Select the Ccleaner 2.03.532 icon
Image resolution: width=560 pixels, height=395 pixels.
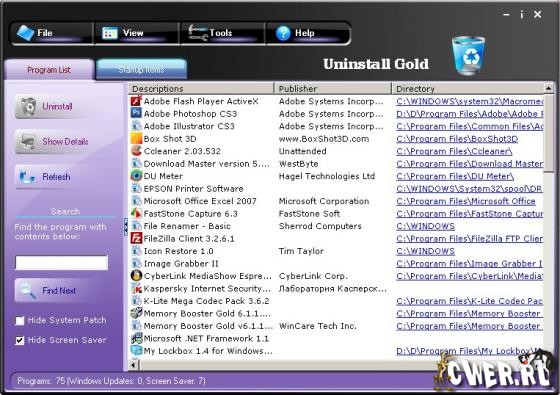136,151
